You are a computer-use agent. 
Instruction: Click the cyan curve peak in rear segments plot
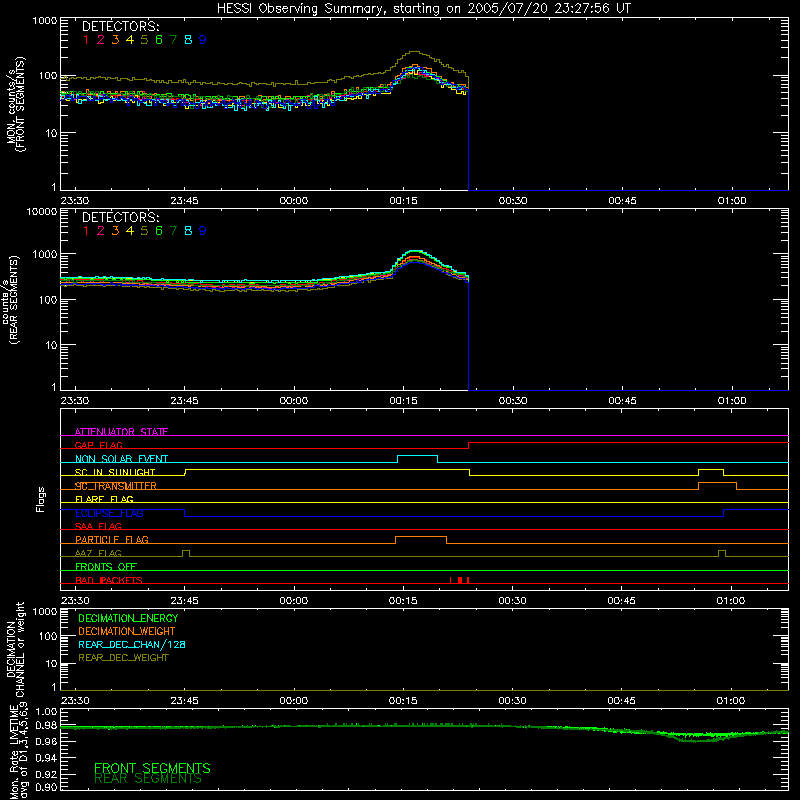[x=415, y=251]
